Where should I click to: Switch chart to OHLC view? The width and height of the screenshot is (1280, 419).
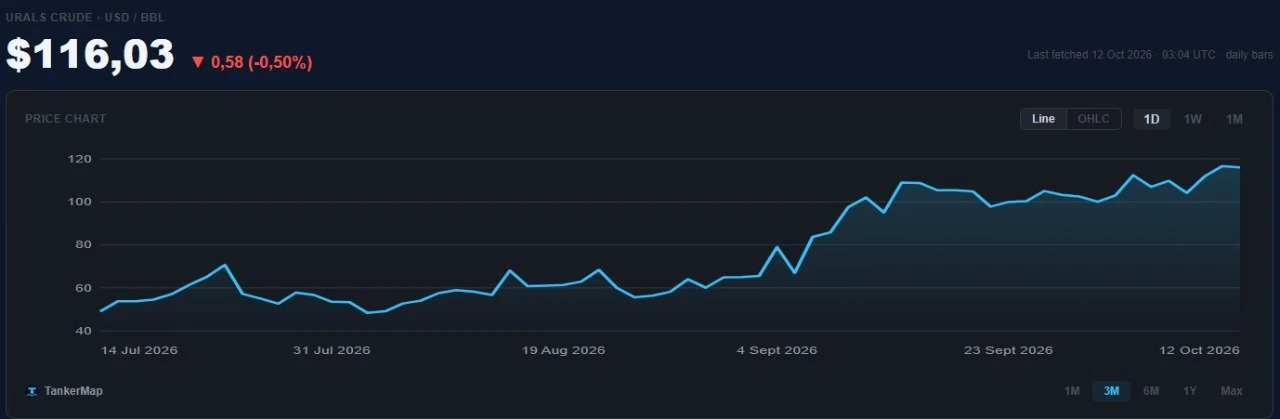point(1093,119)
